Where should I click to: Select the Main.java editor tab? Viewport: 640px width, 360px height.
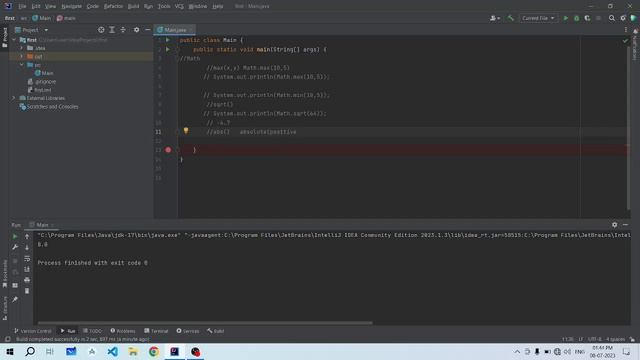(175, 30)
